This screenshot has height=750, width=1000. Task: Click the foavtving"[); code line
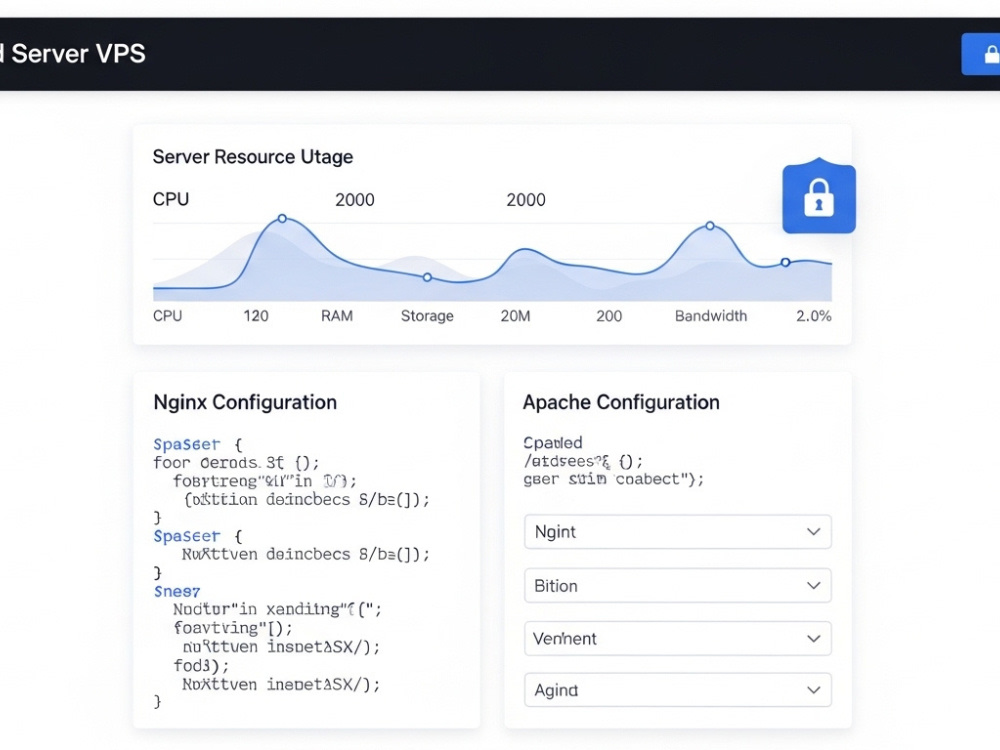tap(233, 628)
